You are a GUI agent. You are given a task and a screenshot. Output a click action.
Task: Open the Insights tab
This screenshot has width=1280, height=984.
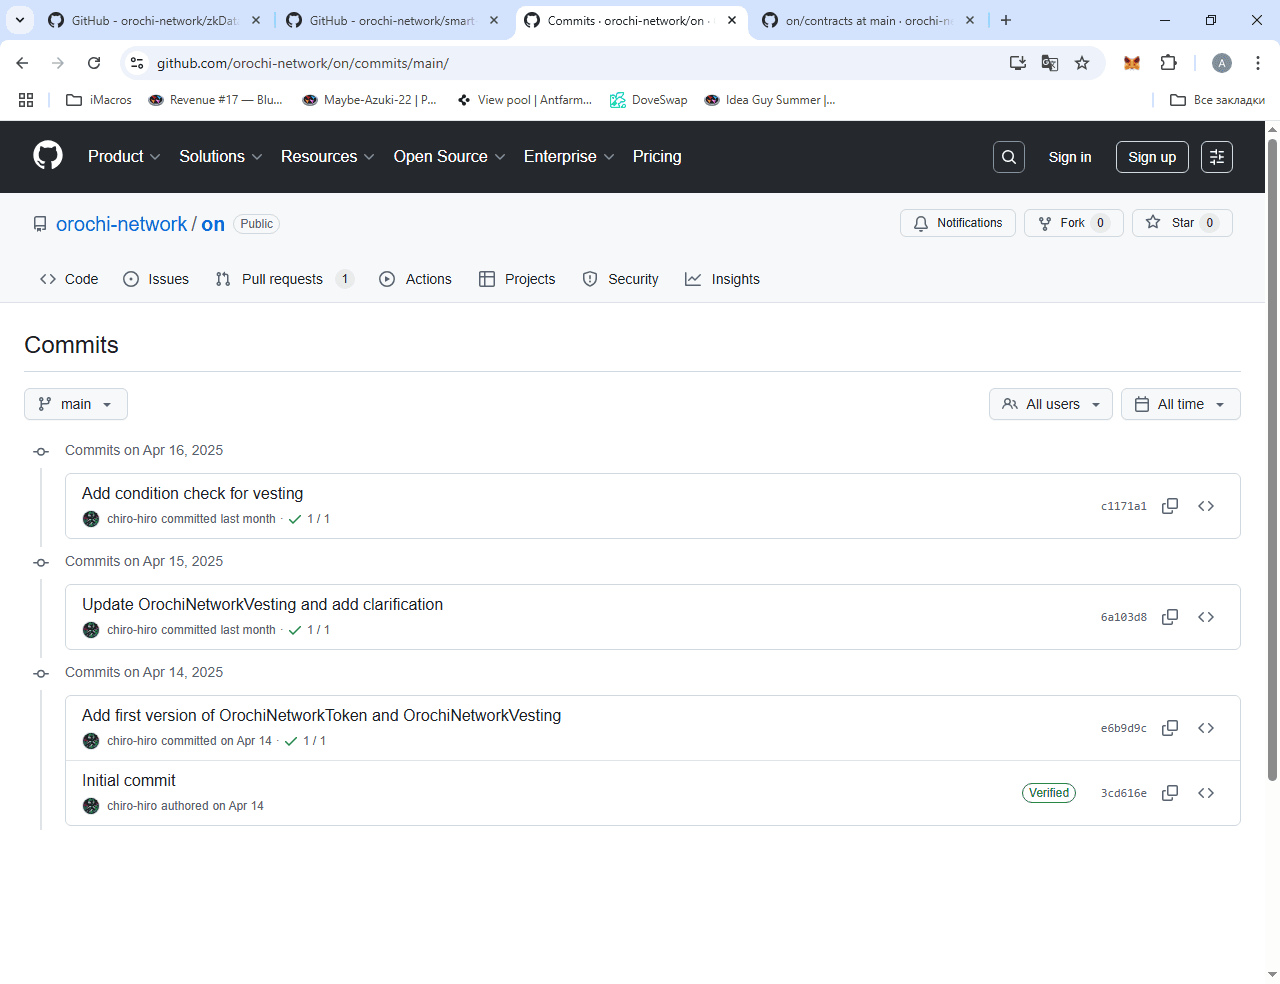pyautogui.click(x=722, y=279)
